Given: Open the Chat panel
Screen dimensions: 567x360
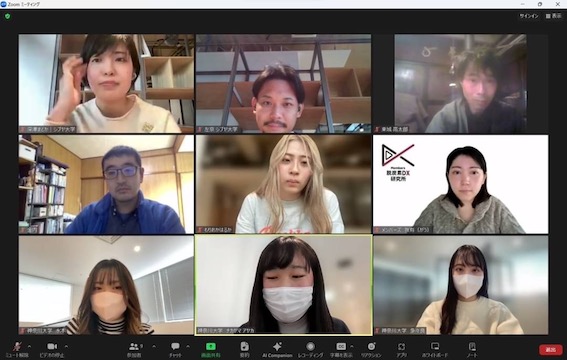Looking at the screenshot, I should [175, 350].
